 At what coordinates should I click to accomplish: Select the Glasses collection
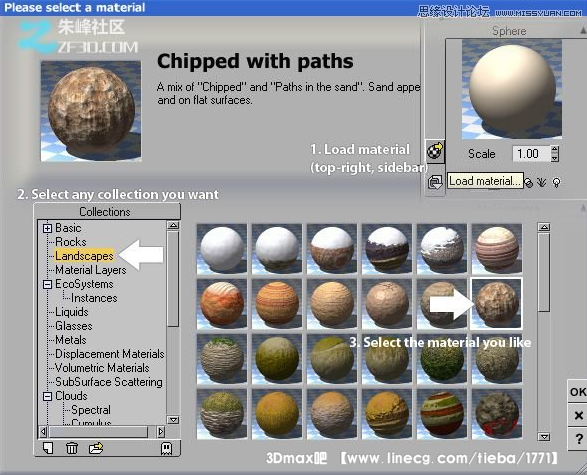click(x=74, y=326)
